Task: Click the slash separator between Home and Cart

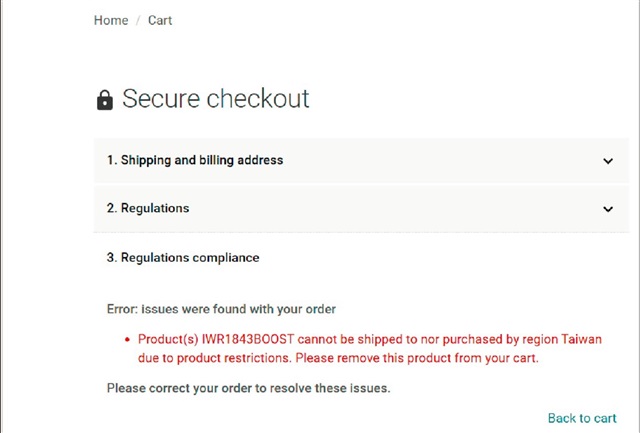Action: point(138,20)
